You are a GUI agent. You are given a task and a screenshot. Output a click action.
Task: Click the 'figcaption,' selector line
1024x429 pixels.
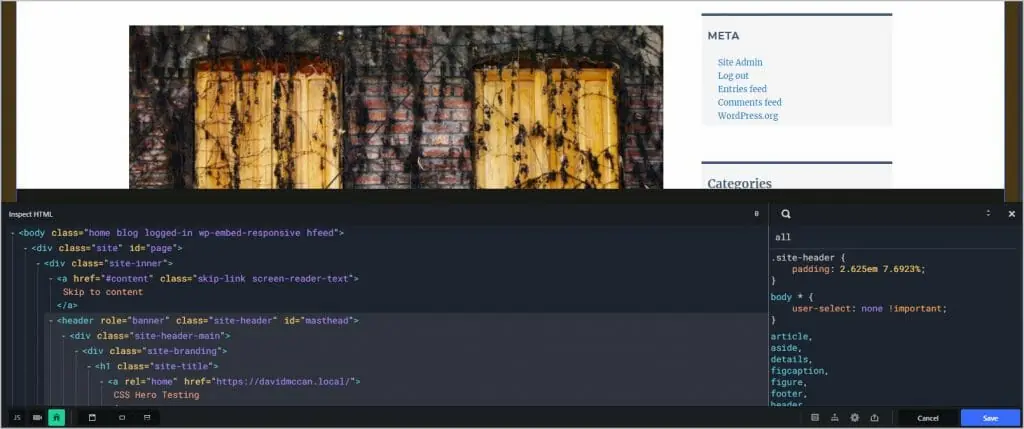pos(799,371)
